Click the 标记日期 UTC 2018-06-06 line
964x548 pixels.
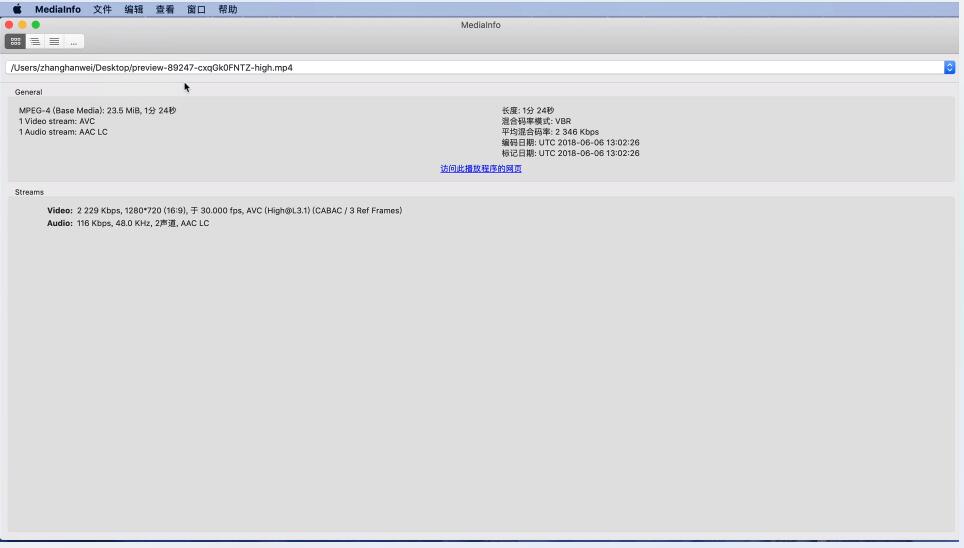pyautogui.click(x=571, y=153)
